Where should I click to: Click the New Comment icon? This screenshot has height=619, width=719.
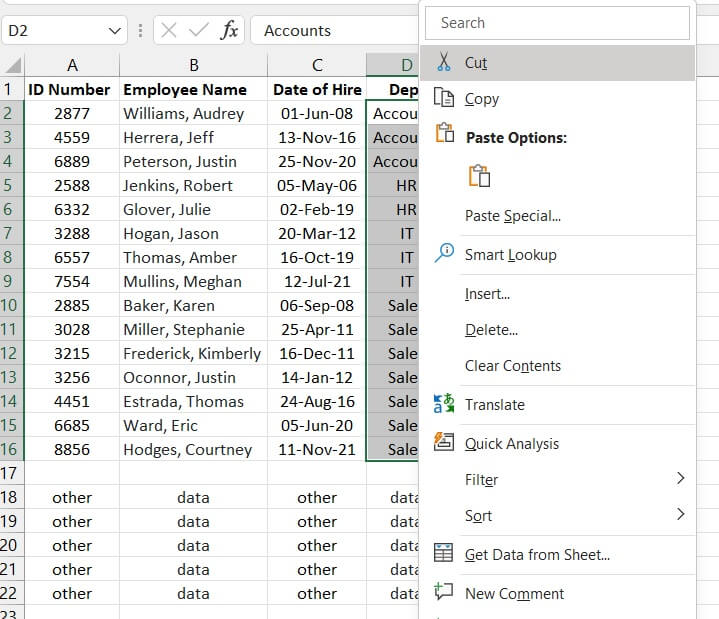click(444, 593)
